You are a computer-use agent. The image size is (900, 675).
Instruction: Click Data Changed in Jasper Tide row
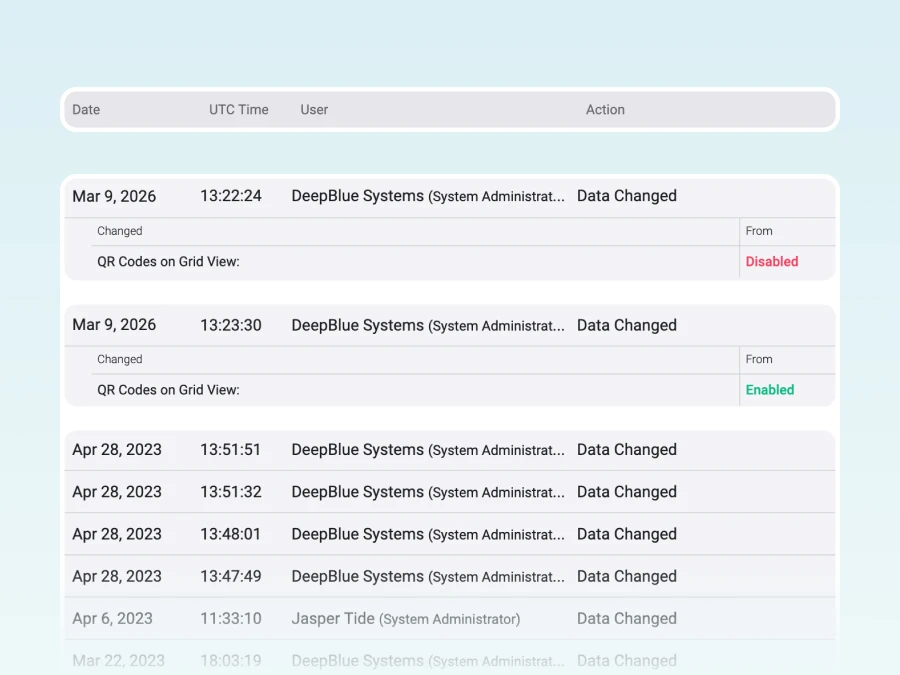[x=627, y=619]
